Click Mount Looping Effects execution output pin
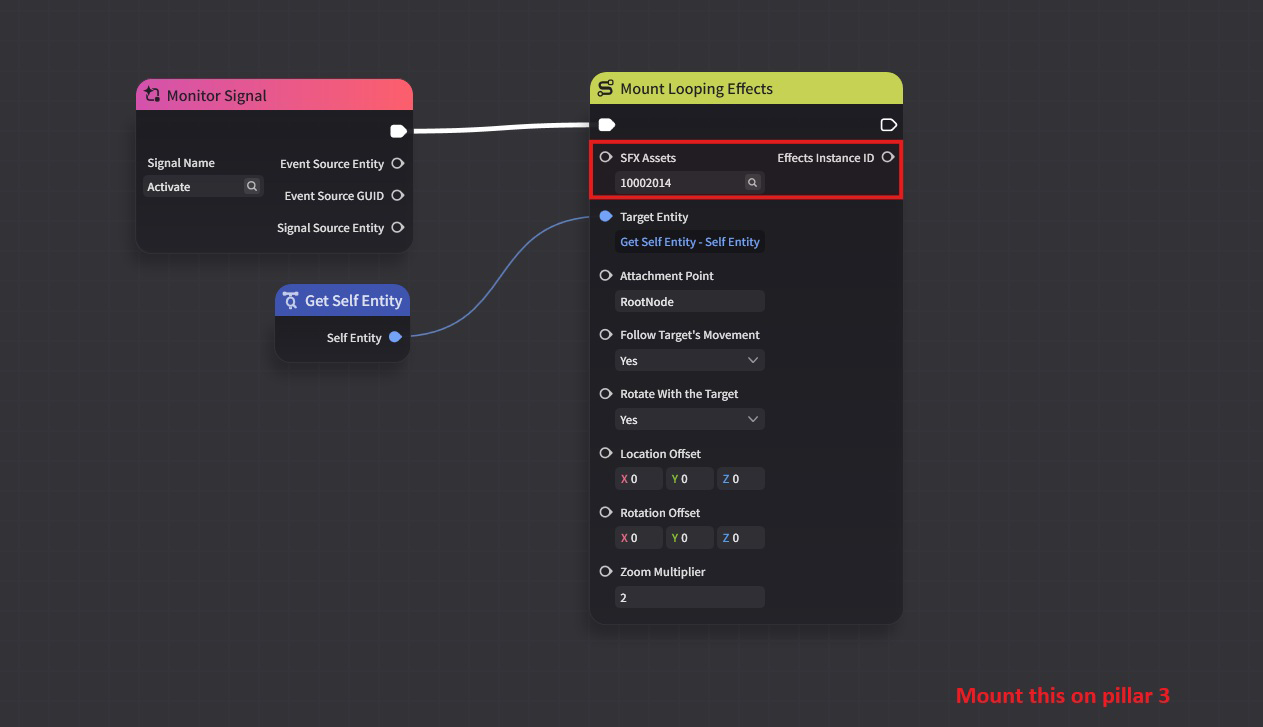The width and height of the screenshot is (1263, 727). 888,125
